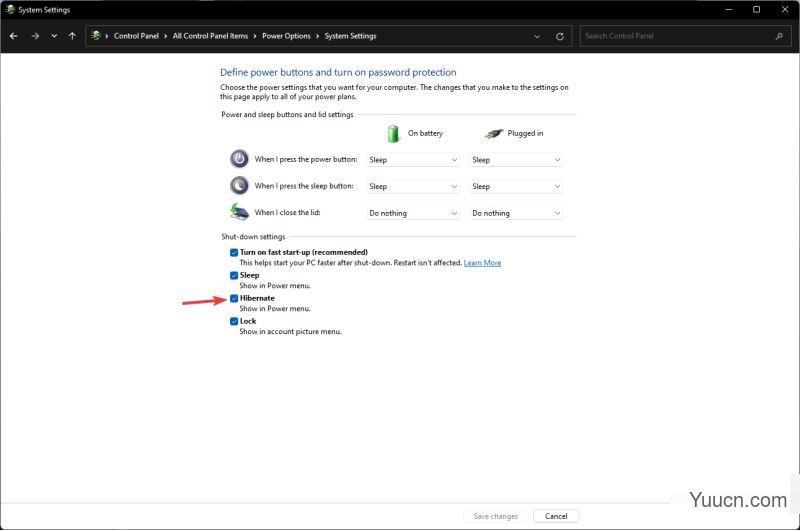800x530 pixels.
Task: Click the 'Plugged in' column label
Action: point(525,133)
